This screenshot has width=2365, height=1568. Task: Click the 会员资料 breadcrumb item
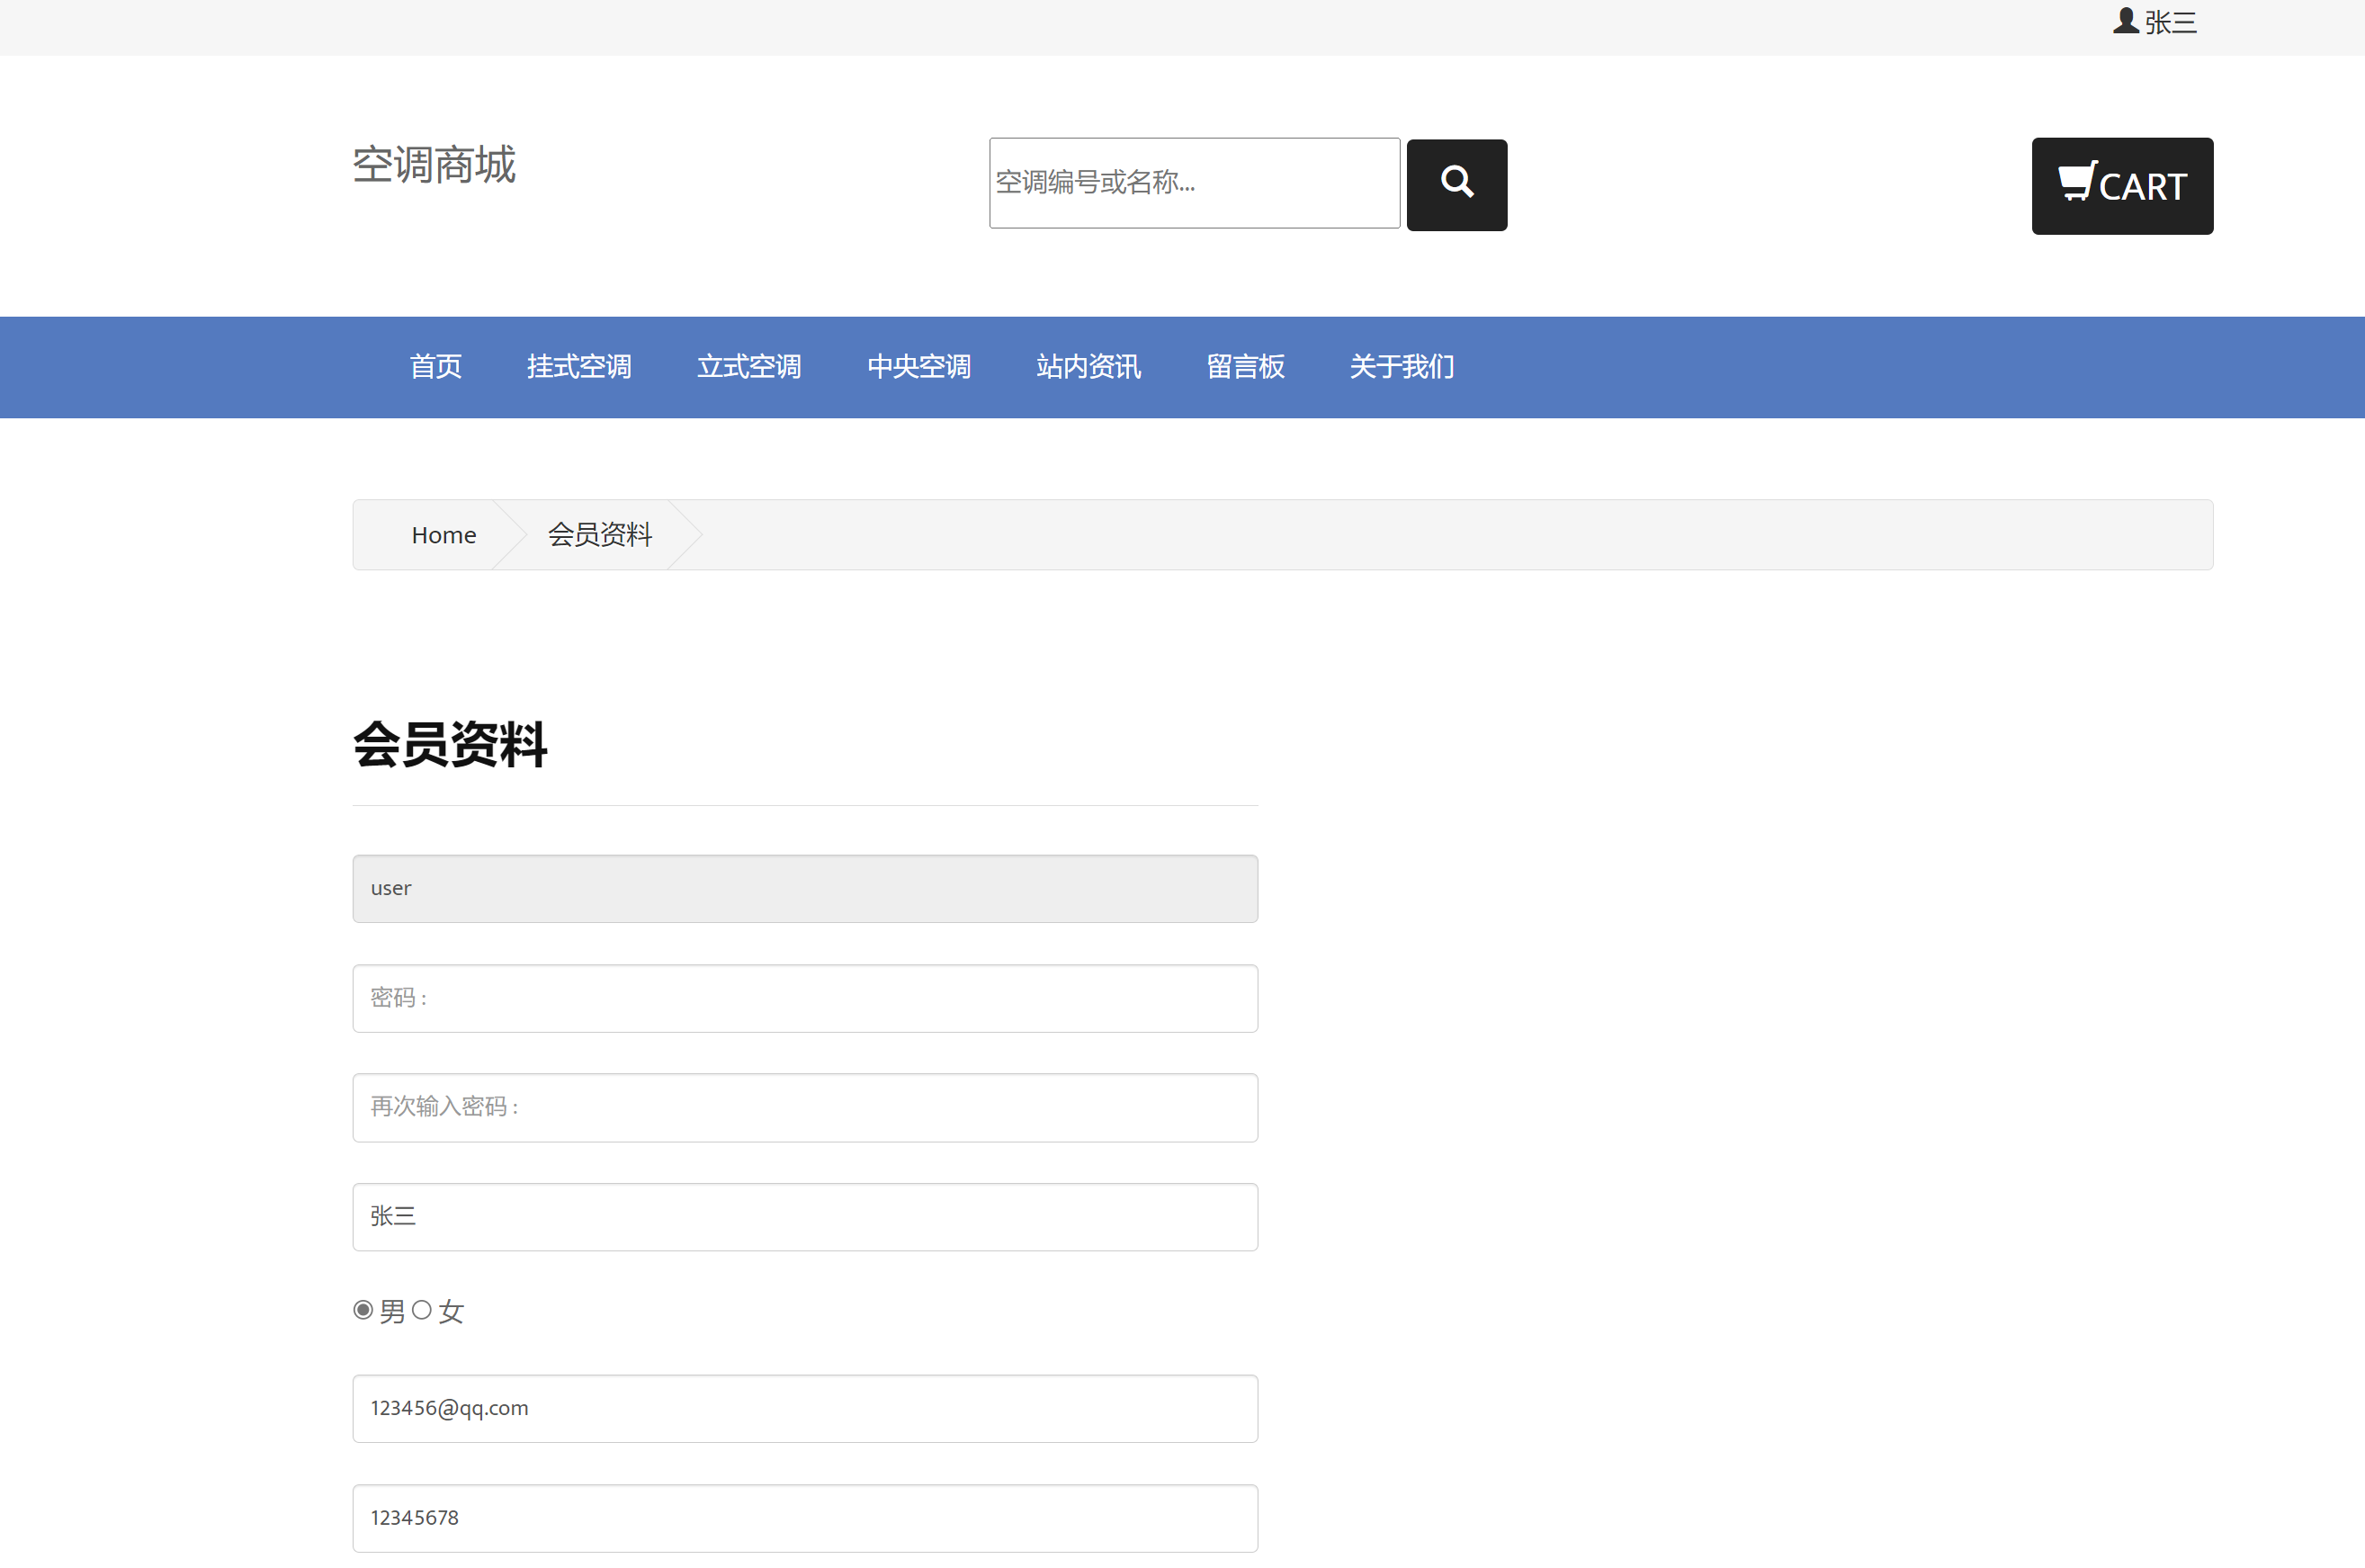point(599,534)
